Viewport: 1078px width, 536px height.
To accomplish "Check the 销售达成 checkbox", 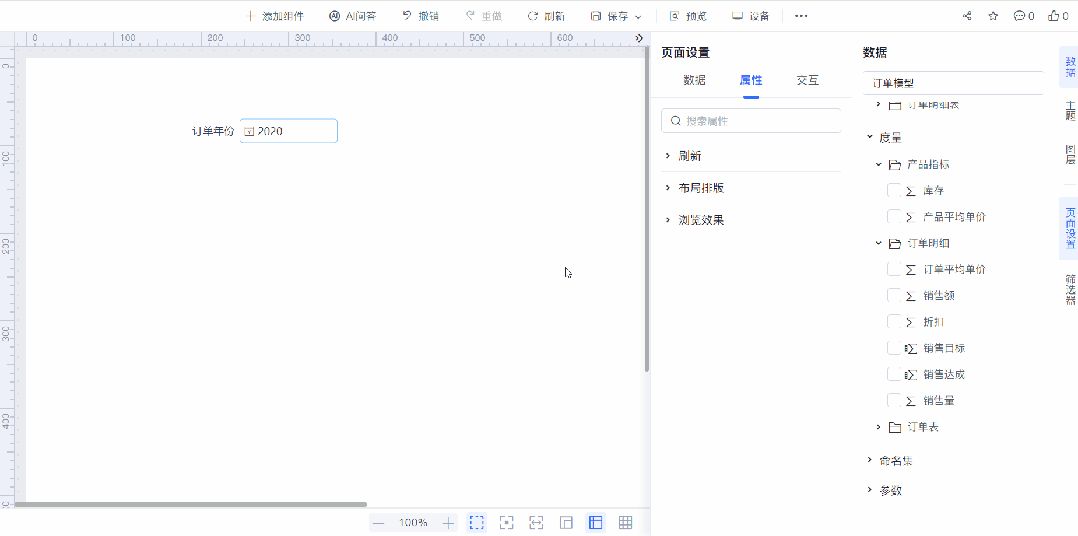I will [894, 375].
